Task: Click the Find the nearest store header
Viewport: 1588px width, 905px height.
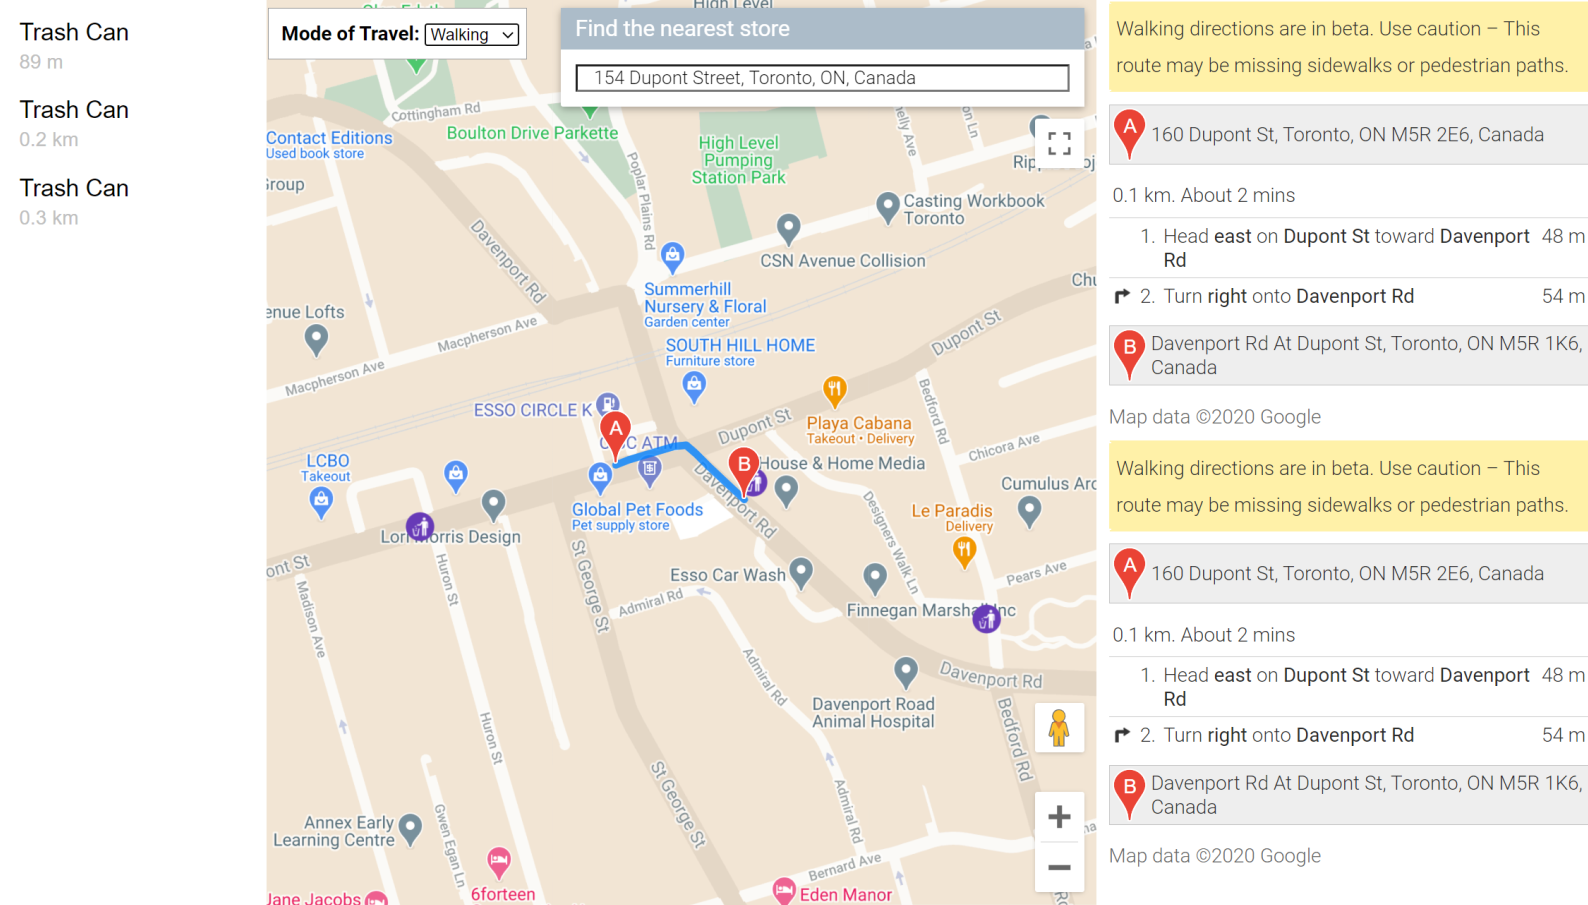Action: pos(822,29)
